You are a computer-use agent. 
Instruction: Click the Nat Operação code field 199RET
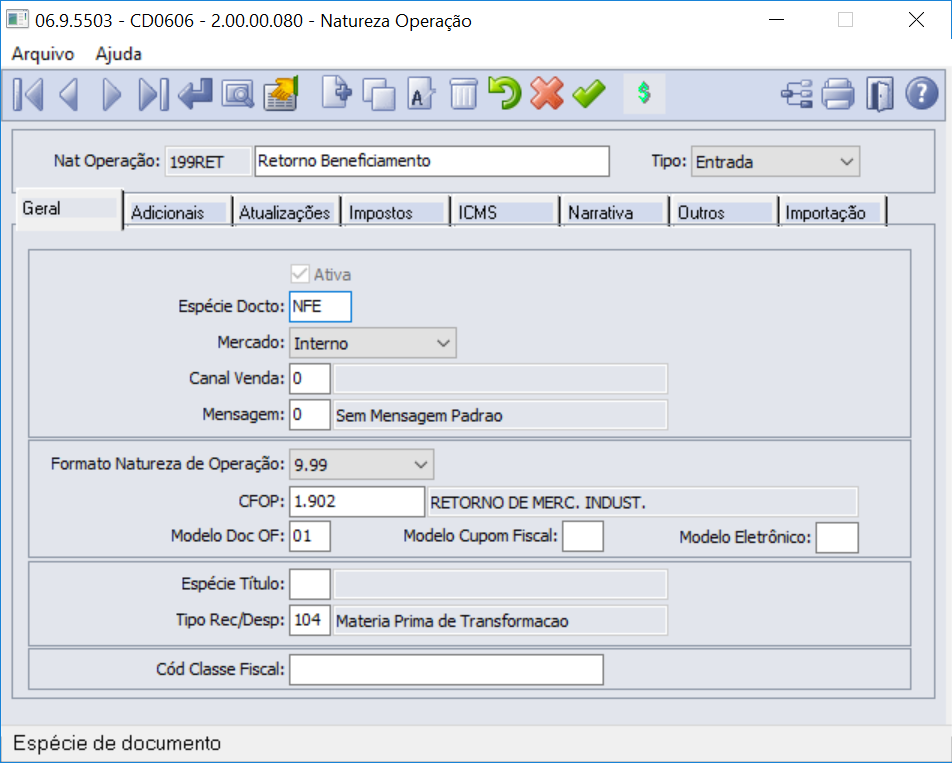pos(208,161)
